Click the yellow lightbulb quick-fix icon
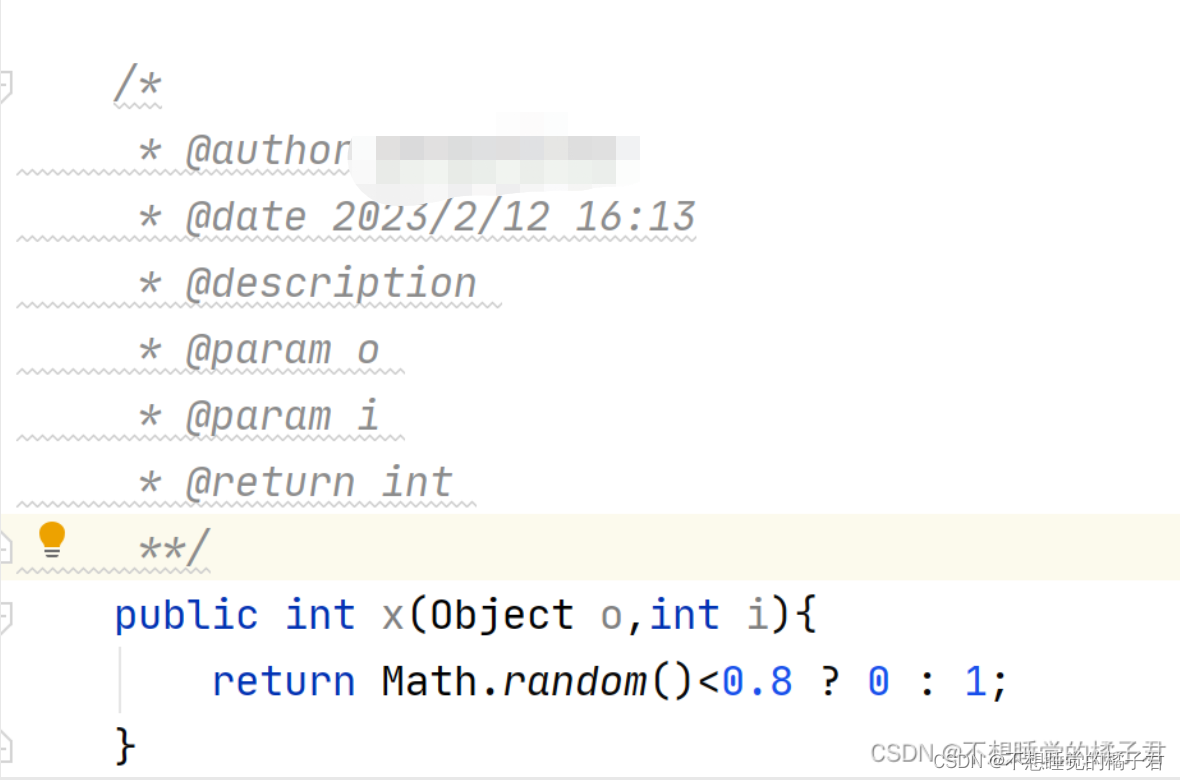The width and height of the screenshot is (1180, 780). pos(52,539)
